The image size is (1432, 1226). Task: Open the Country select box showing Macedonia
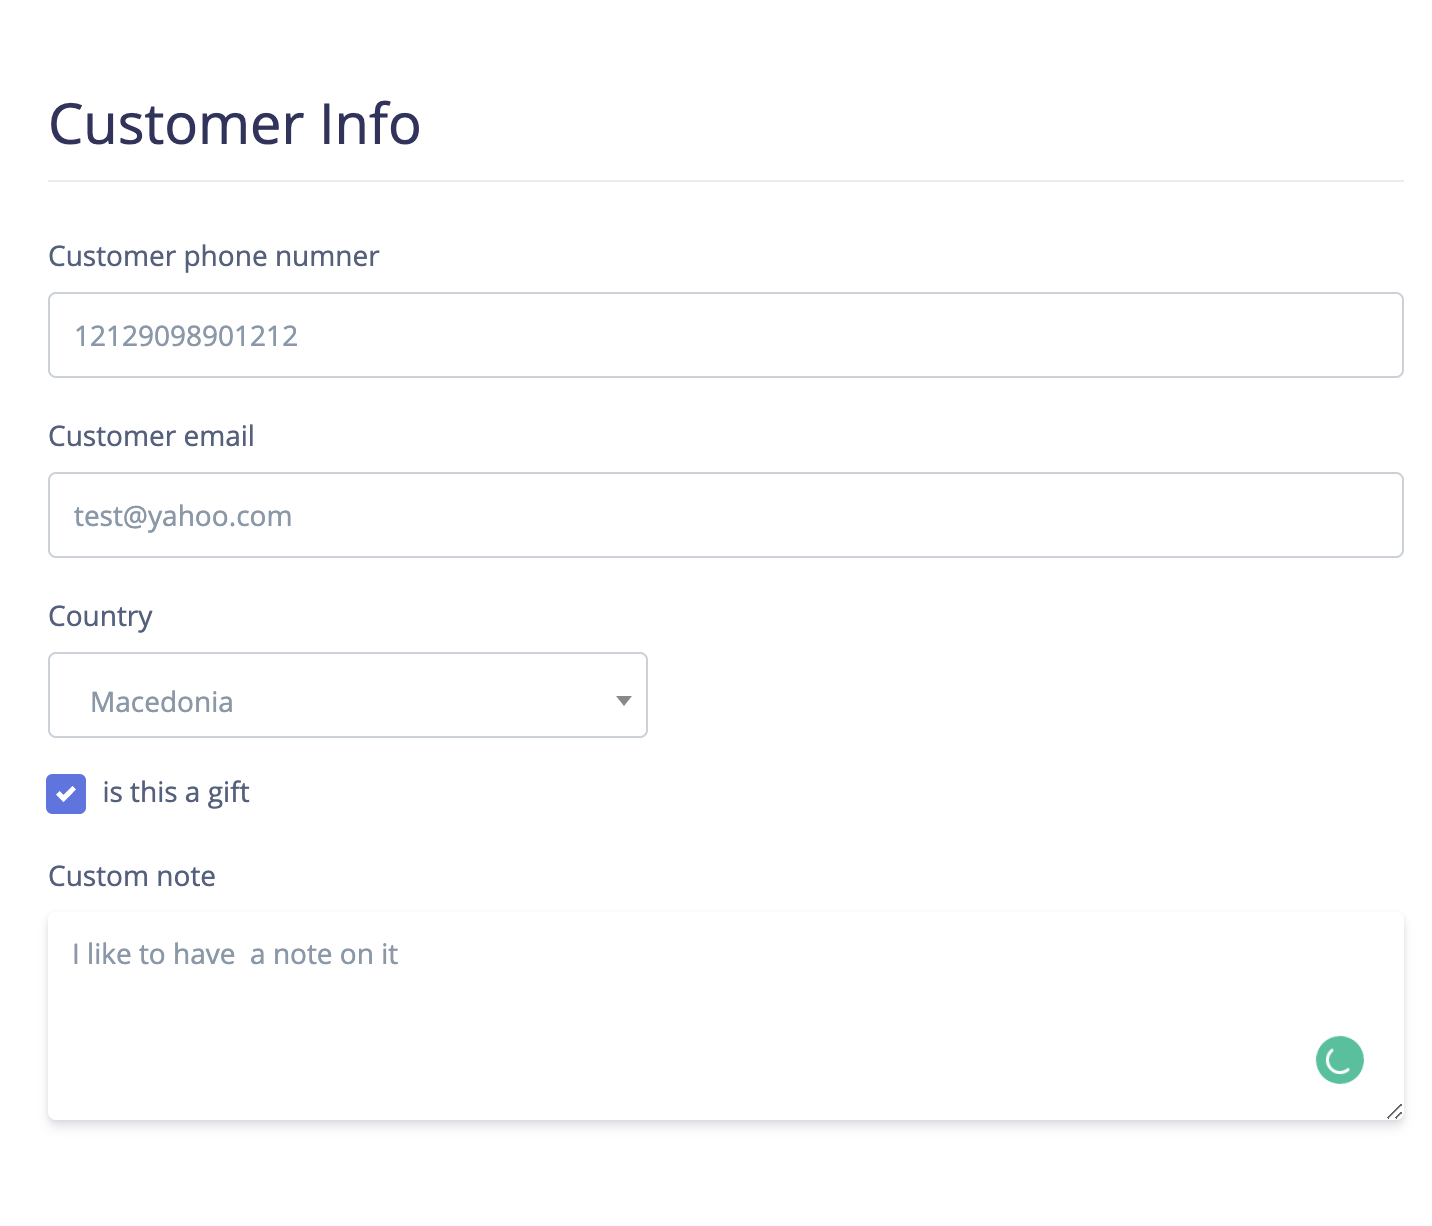coord(347,696)
